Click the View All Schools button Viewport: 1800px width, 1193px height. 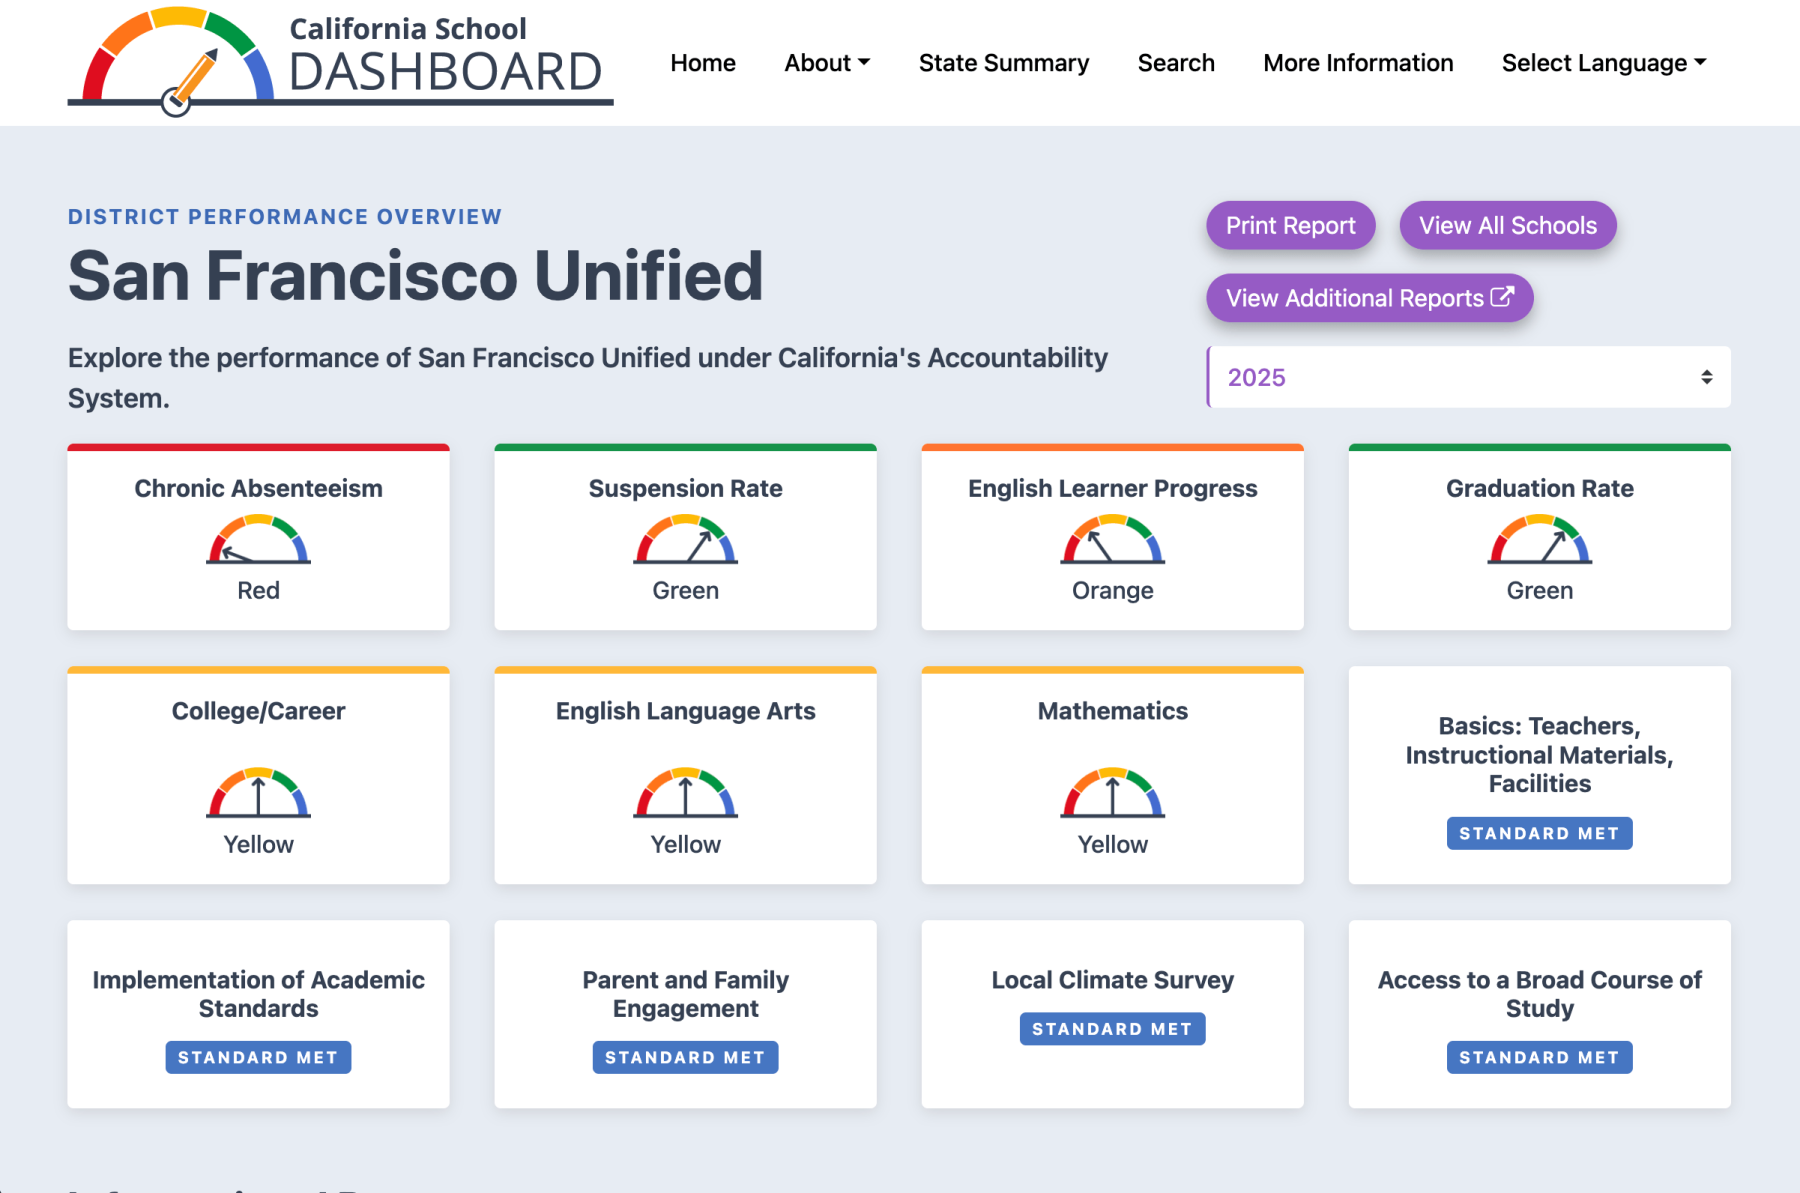1508,226
